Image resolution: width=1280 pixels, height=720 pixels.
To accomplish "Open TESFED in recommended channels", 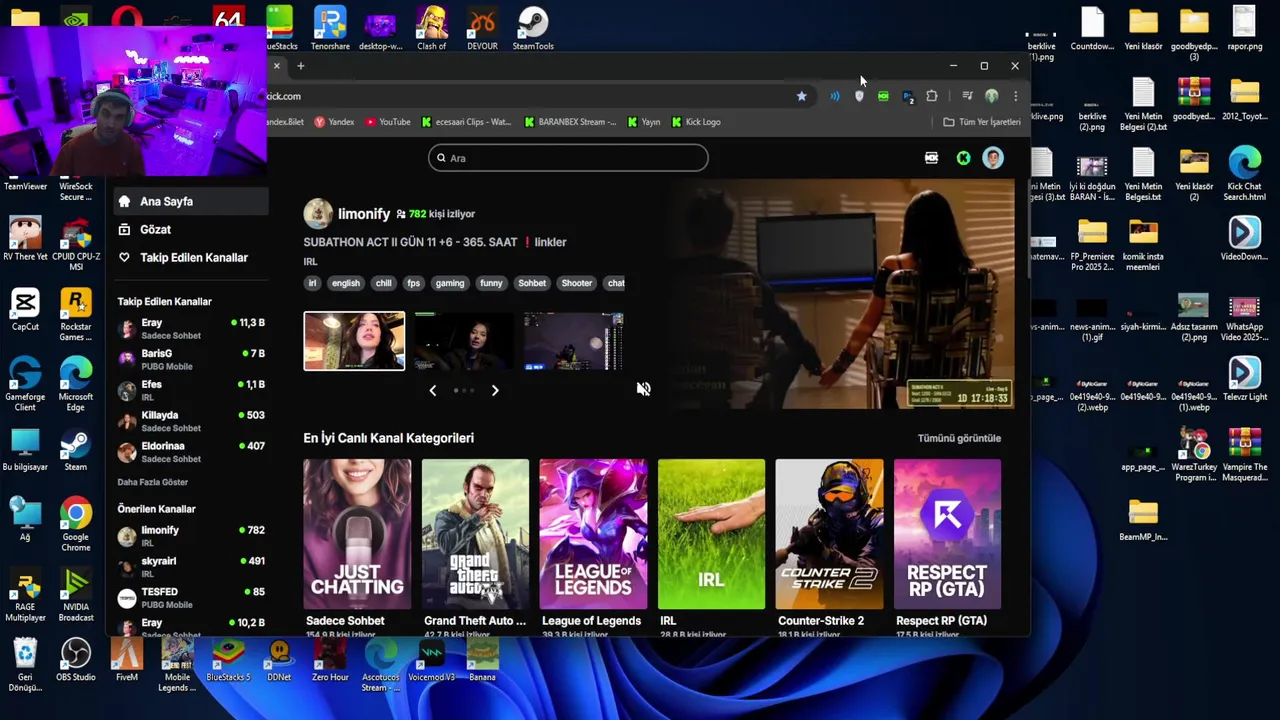I will point(191,598).
